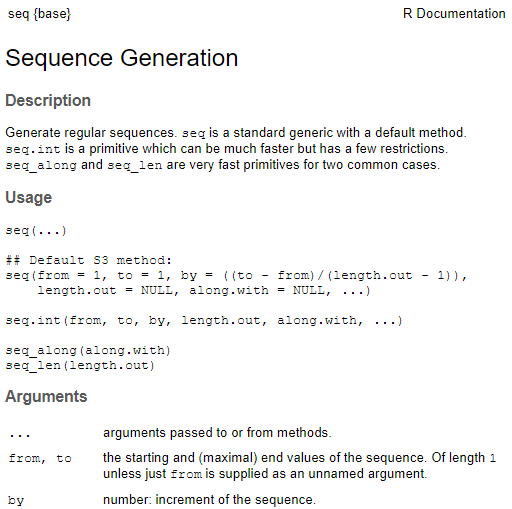Click the 'by' argument name
512x509 pixels.
click(16, 500)
